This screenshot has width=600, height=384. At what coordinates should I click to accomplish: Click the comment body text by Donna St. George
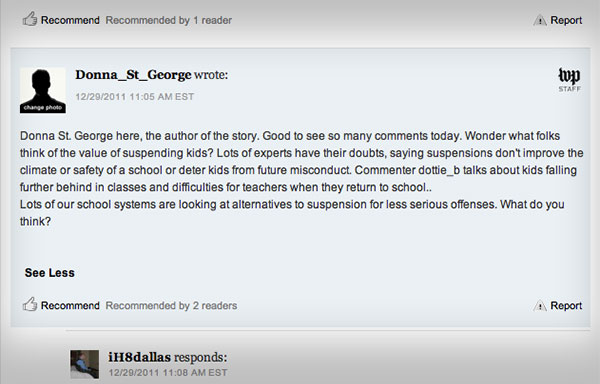[302, 179]
